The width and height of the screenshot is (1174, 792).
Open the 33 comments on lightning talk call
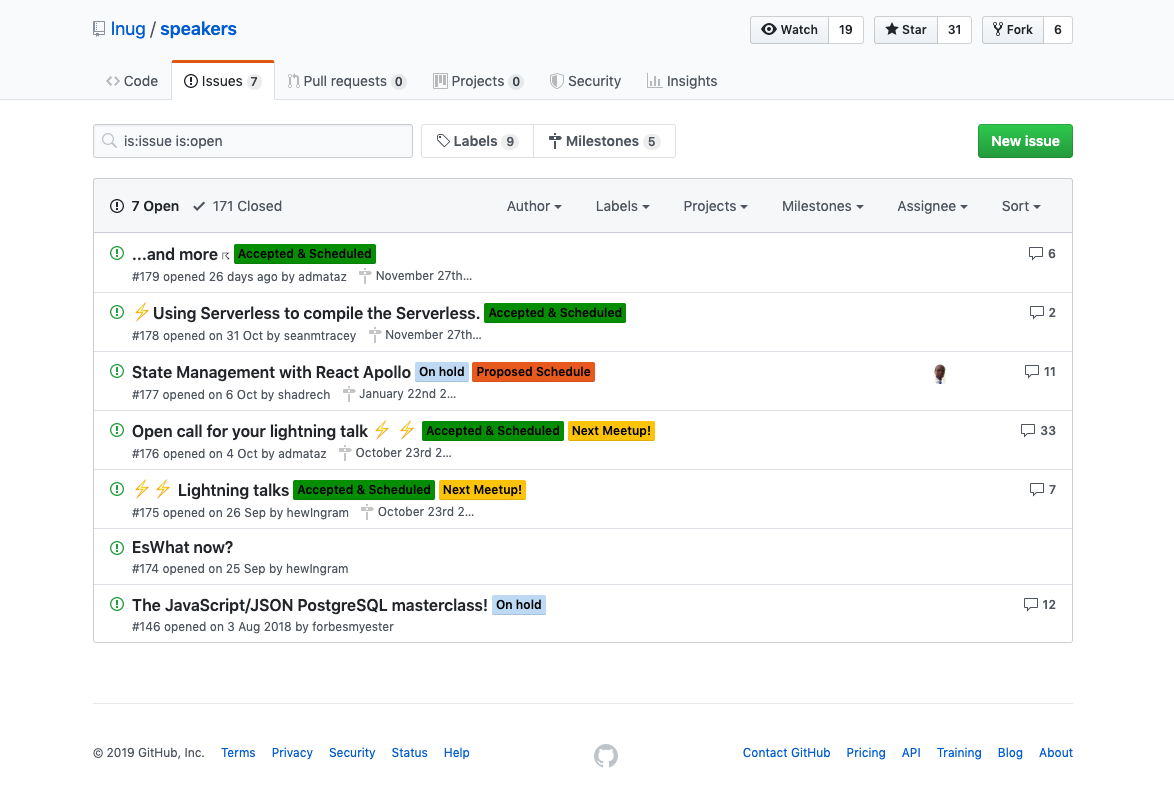(x=1038, y=431)
